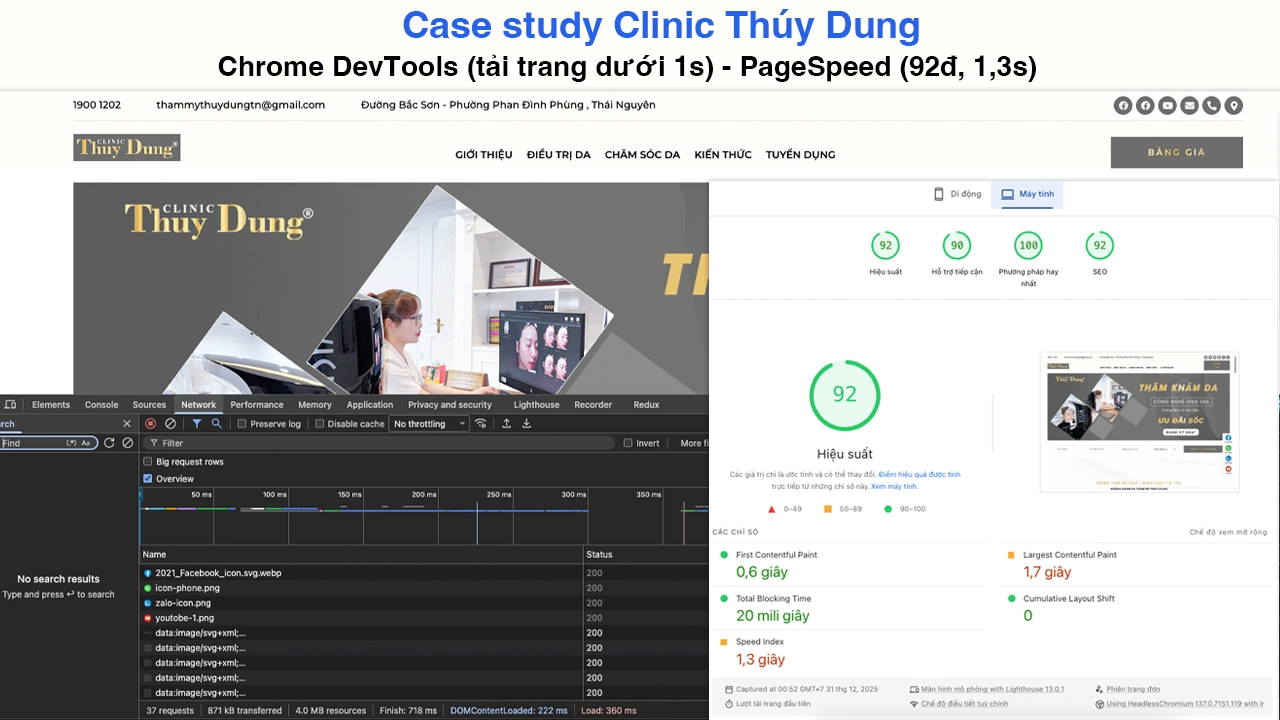Stop recording the network log
The image size is (1280, 720).
point(151,423)
